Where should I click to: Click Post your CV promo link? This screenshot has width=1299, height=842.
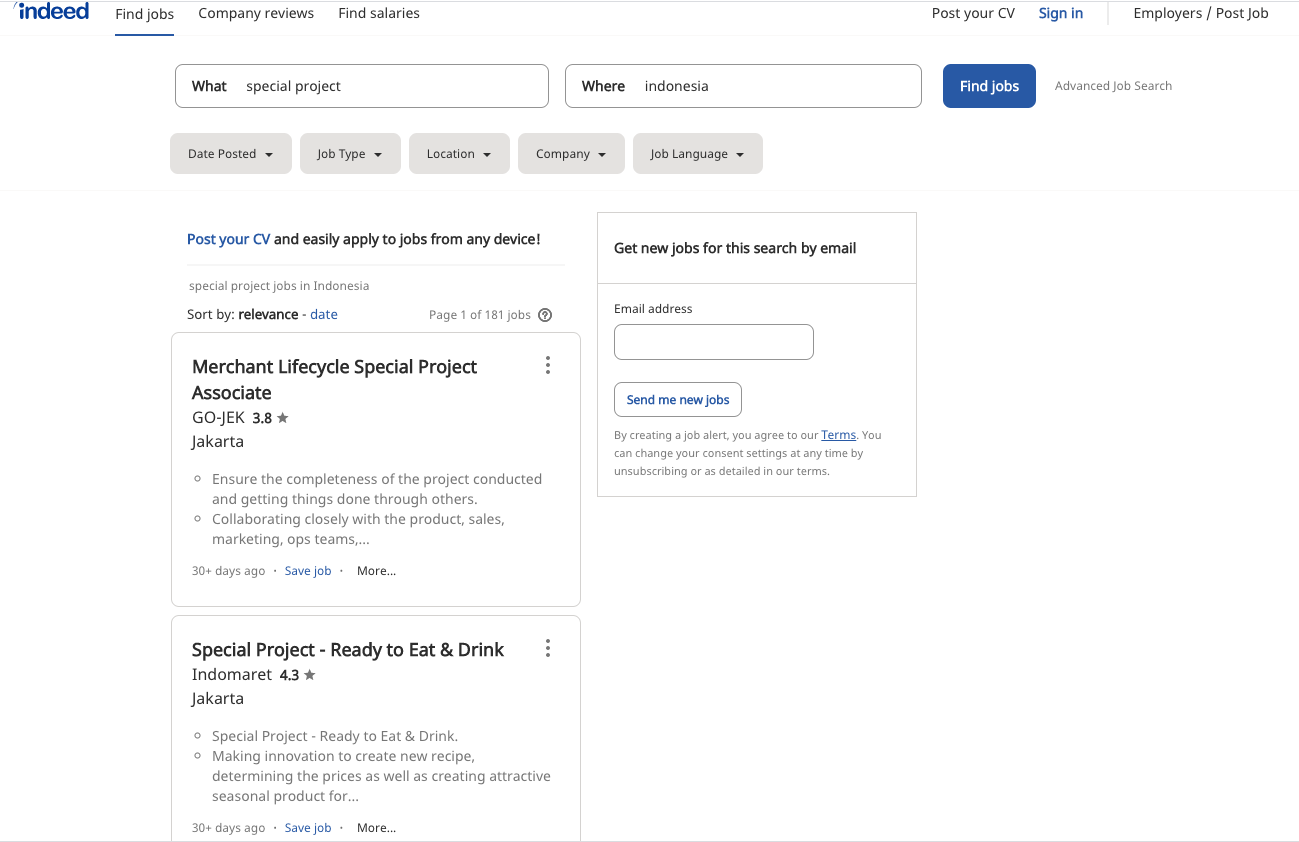coord(228,239)
